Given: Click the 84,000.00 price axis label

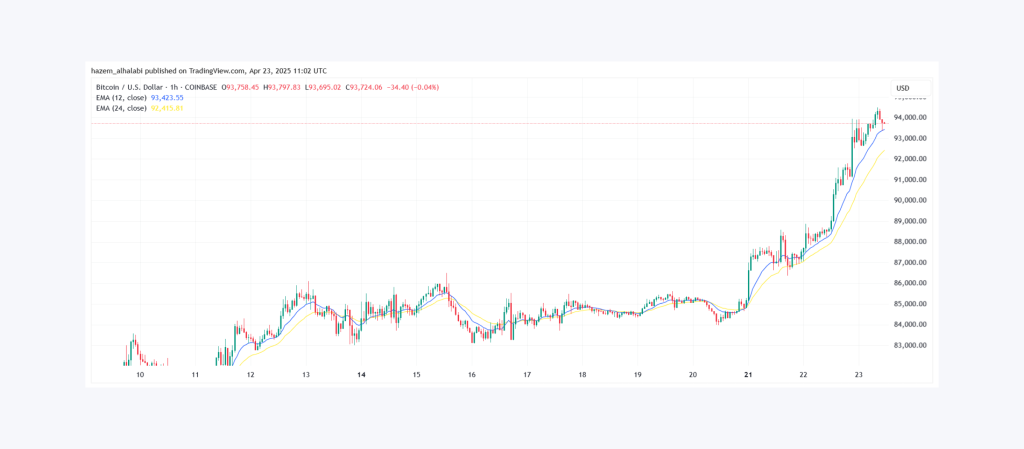Looking at the screenshot, I should [909, 324].
